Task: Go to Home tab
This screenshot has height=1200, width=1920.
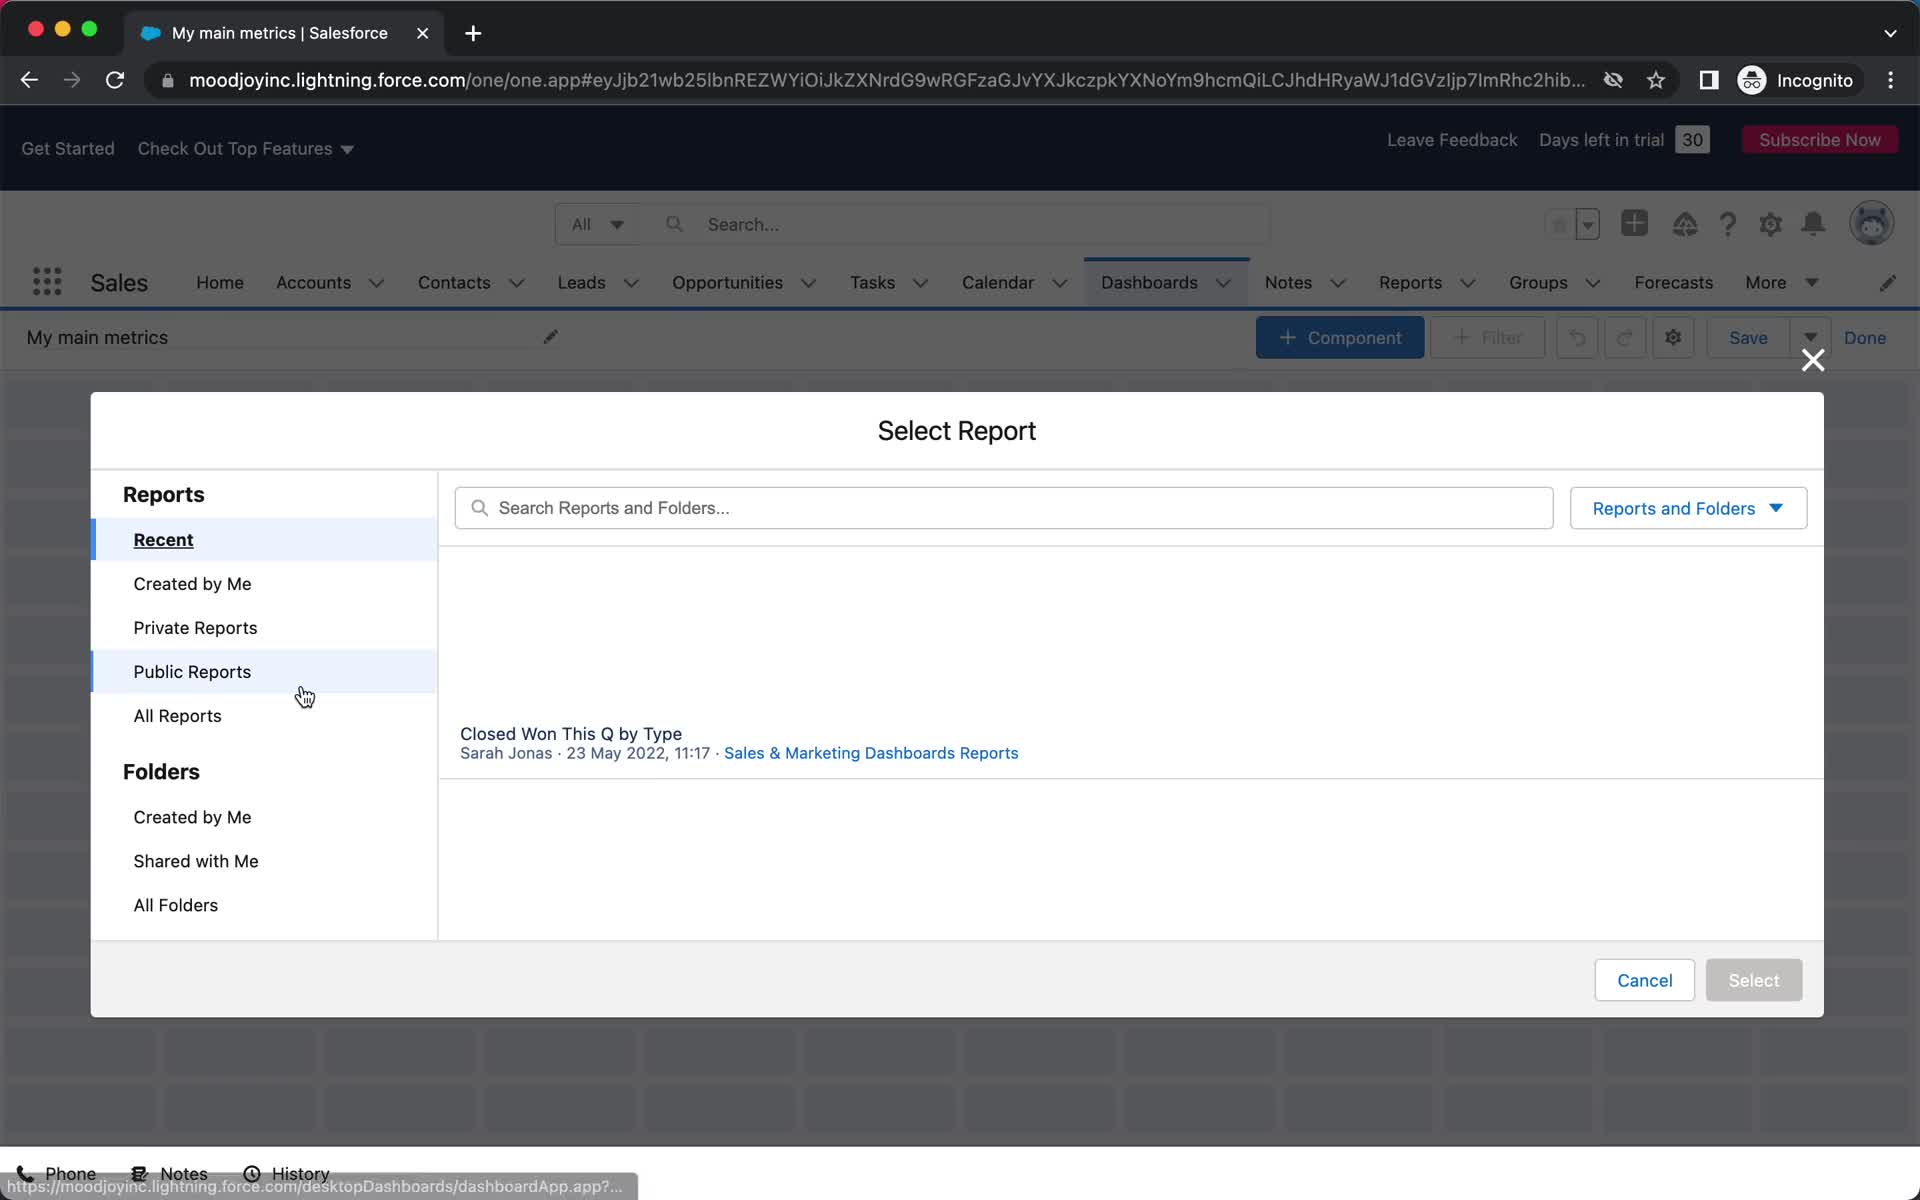Action: pyautogui.click(x=220, y=283)
